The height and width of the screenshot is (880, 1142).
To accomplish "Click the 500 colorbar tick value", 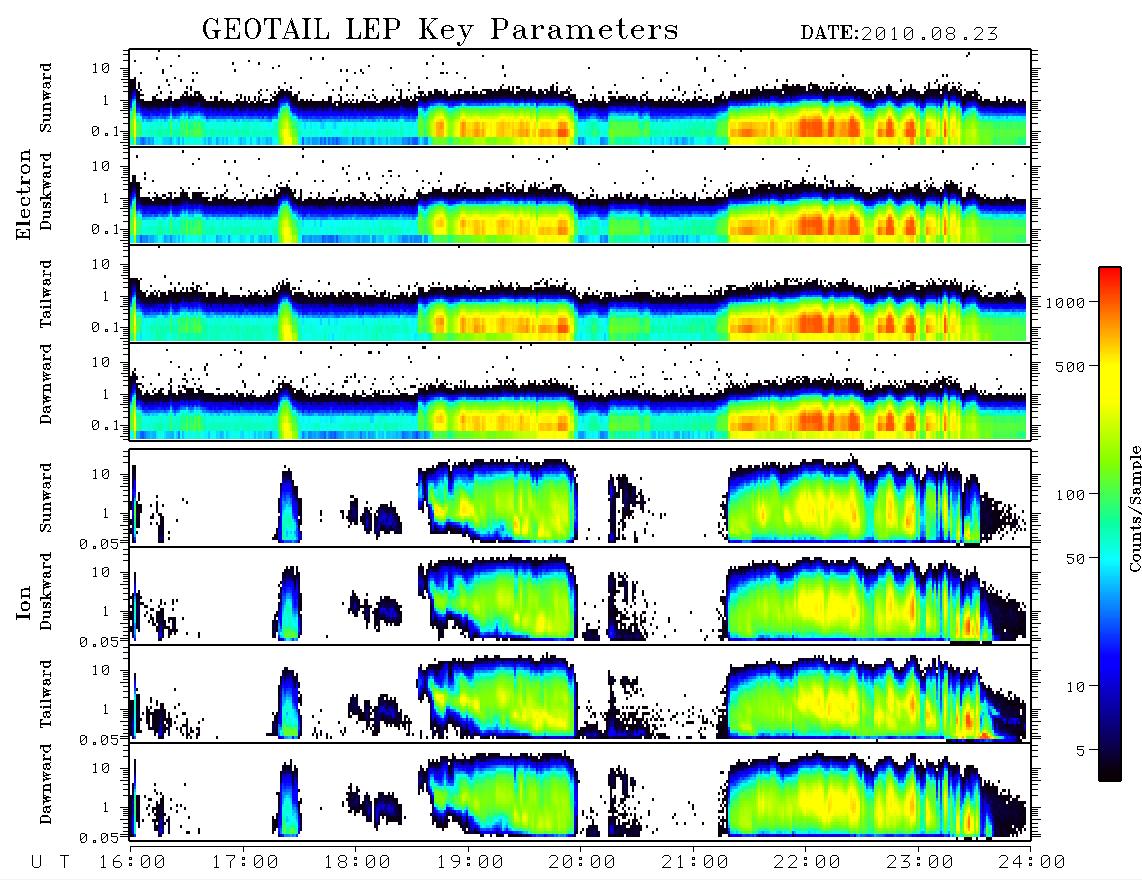I will (1071, 366).
